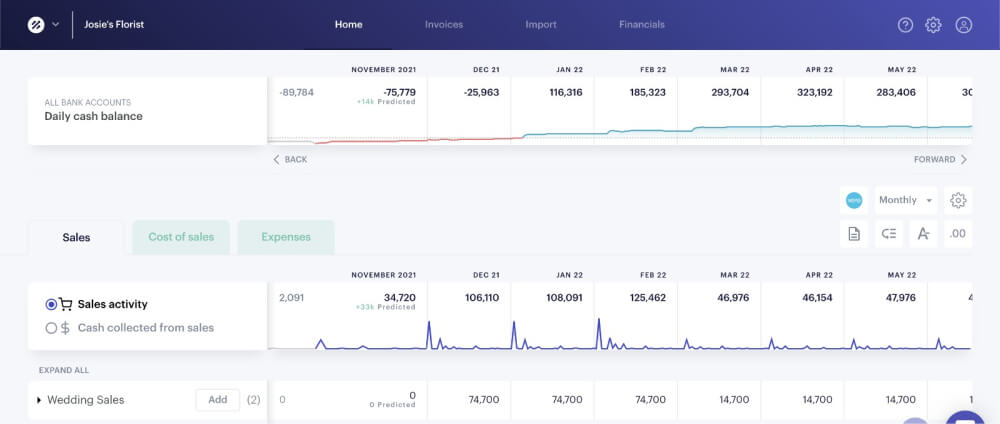Click EXPAND ALL link
Image resolution: width=1000 pixels, height=424 pixels.
pyautogui.click(x=64, y=370)
